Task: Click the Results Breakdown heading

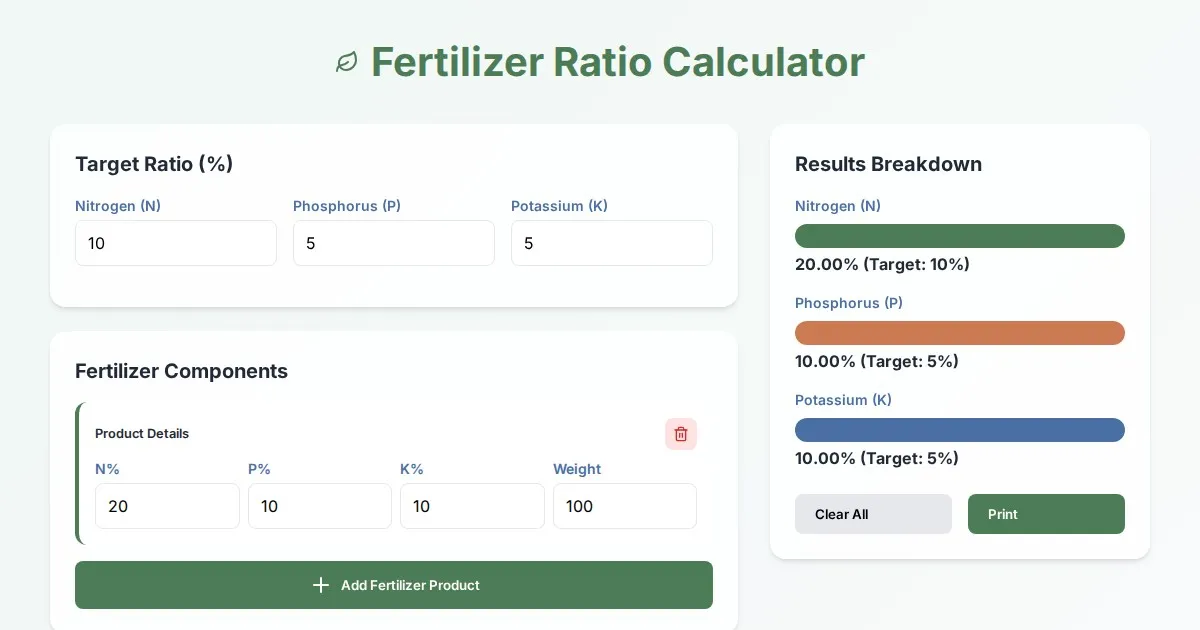Action: coord(888,164)
